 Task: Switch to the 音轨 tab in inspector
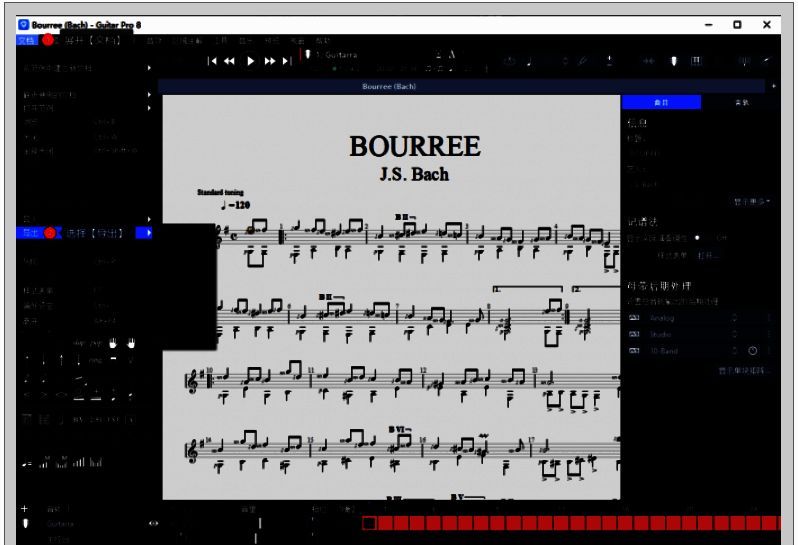tap(740, 103)
